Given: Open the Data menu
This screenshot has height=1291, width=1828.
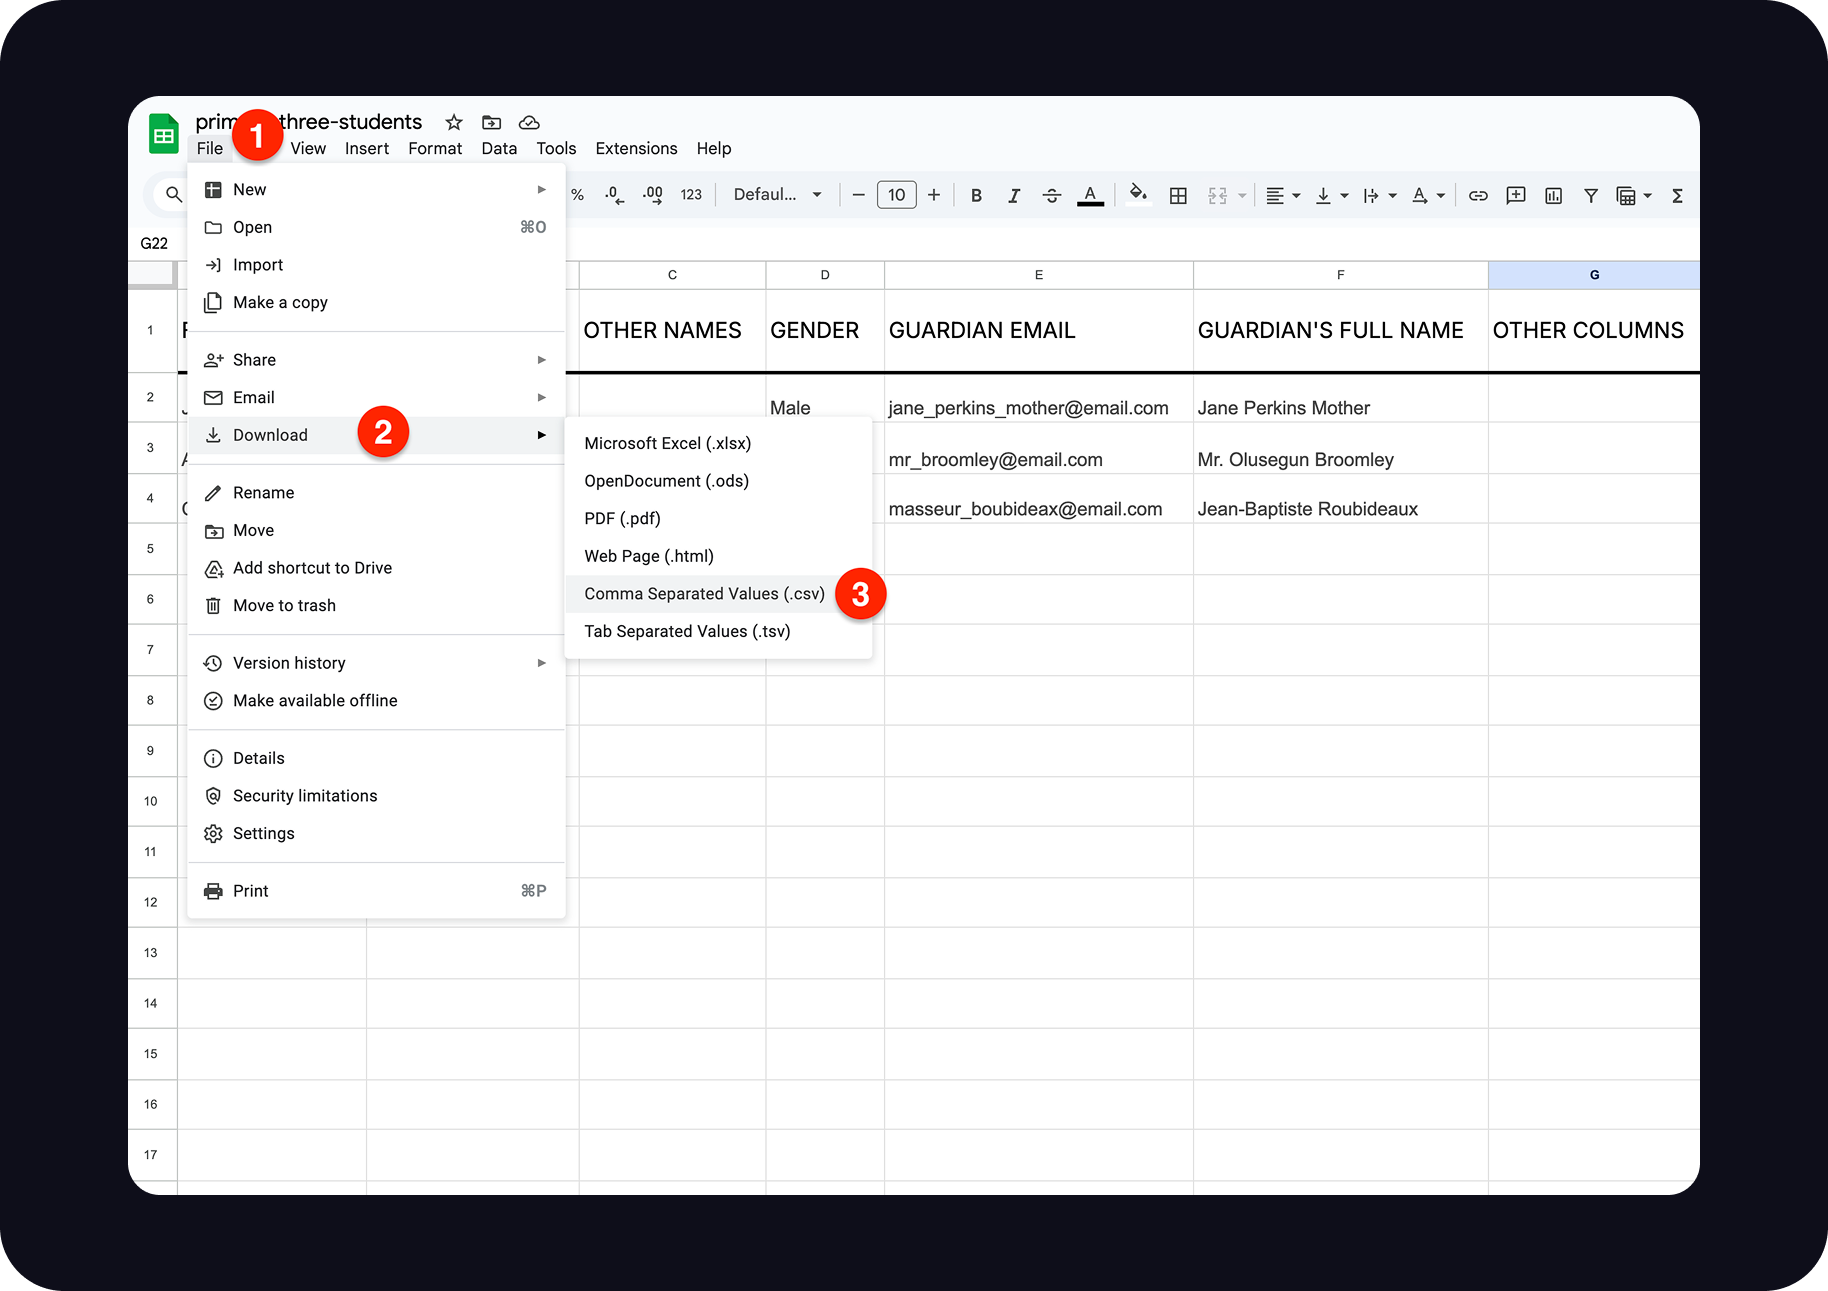Looking at the screenshot, I should [x=499, y=148].
